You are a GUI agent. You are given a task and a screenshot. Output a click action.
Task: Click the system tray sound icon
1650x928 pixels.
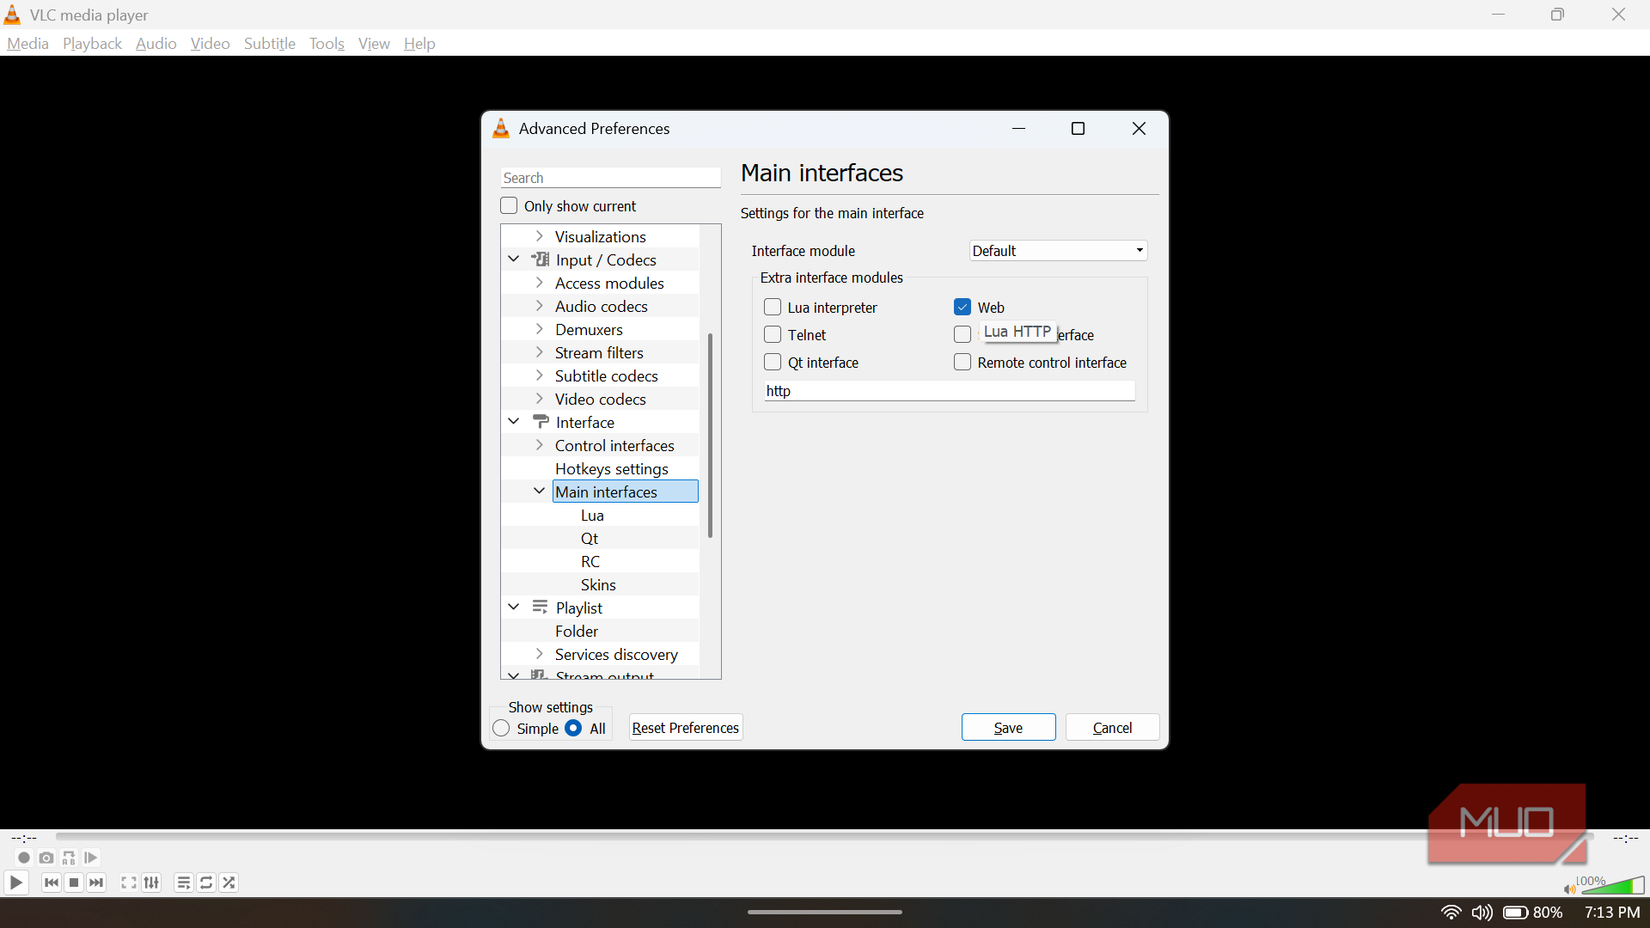(x=1482, y=912)
